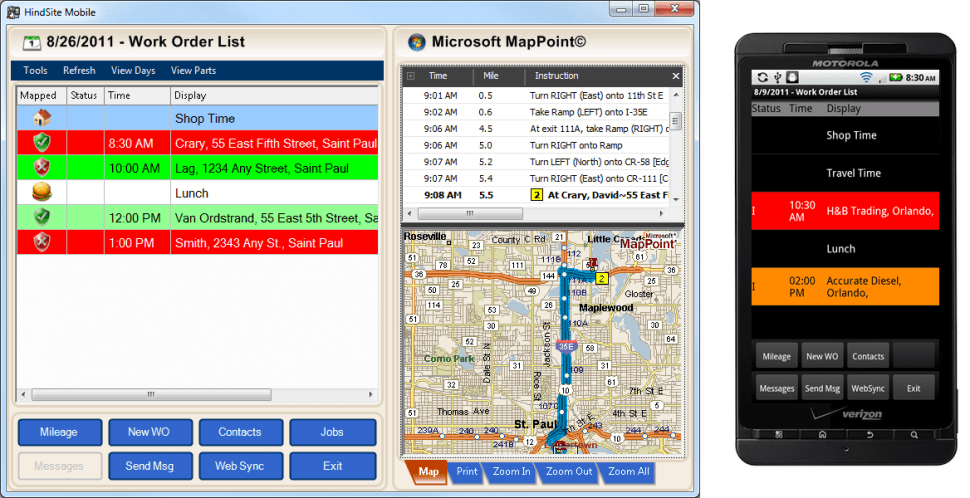This screenshot has height=498, width=970.
Task: Select Crary, 55 East Fifth Street work order
Action: [197, 143]
